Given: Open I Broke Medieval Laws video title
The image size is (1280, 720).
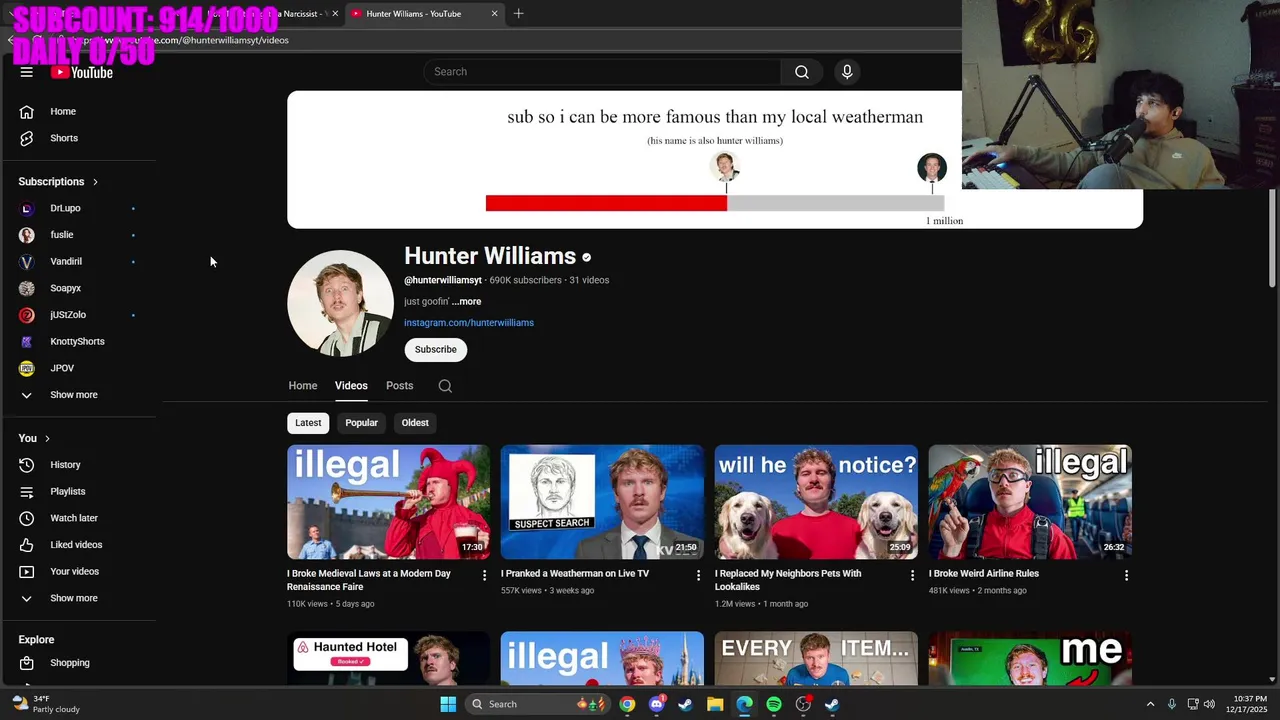Looking at the screenshot, I should 370,580.
